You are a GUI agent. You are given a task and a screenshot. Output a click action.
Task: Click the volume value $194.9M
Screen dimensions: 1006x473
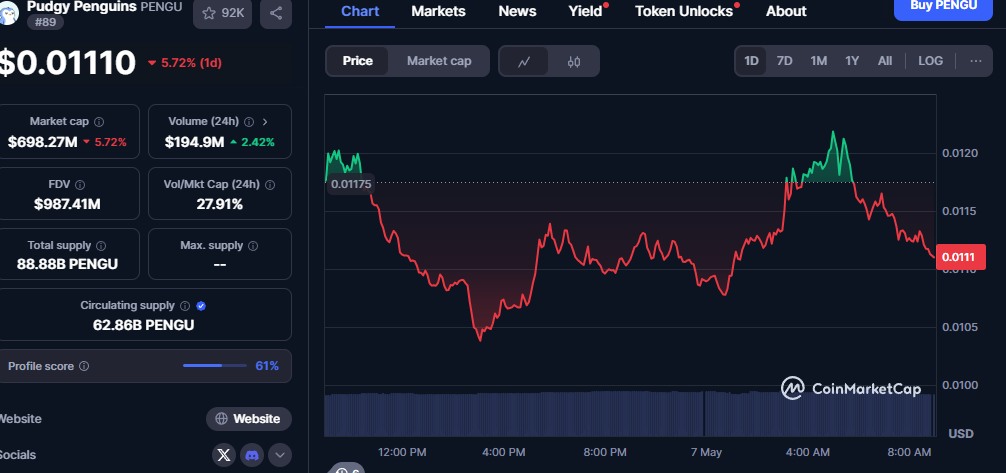point(194,142)
